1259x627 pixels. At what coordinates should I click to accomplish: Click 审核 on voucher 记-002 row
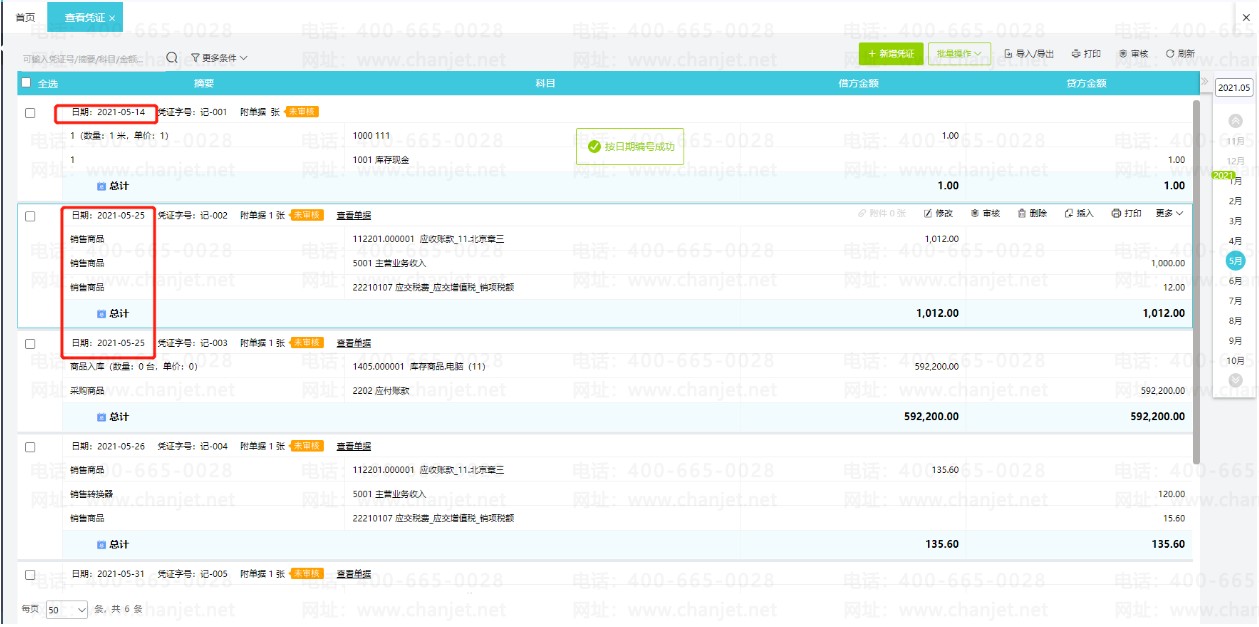pos(985,214)
